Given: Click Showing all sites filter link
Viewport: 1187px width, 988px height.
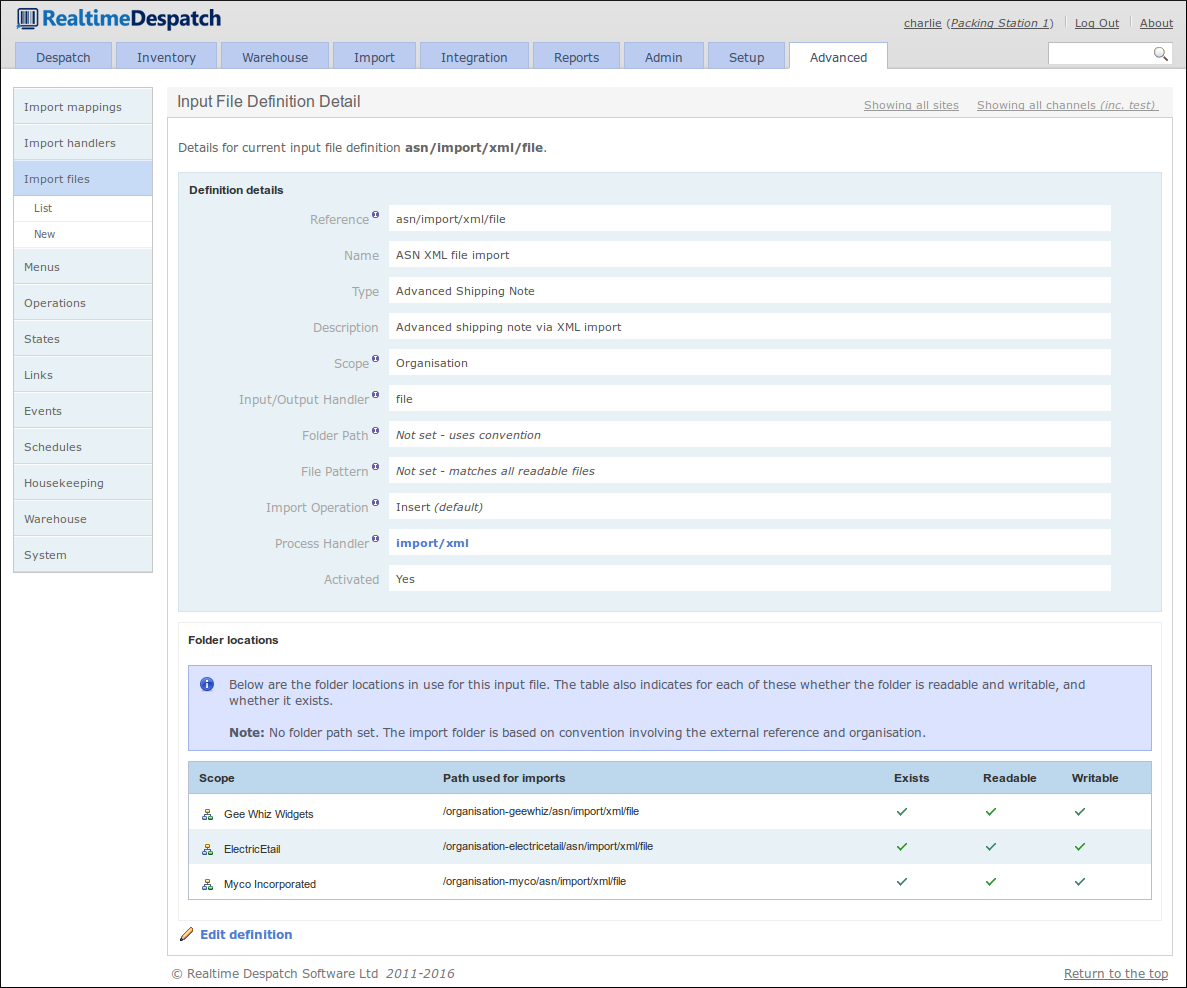Looking at the screenshot, I should (x=911, y=105).
